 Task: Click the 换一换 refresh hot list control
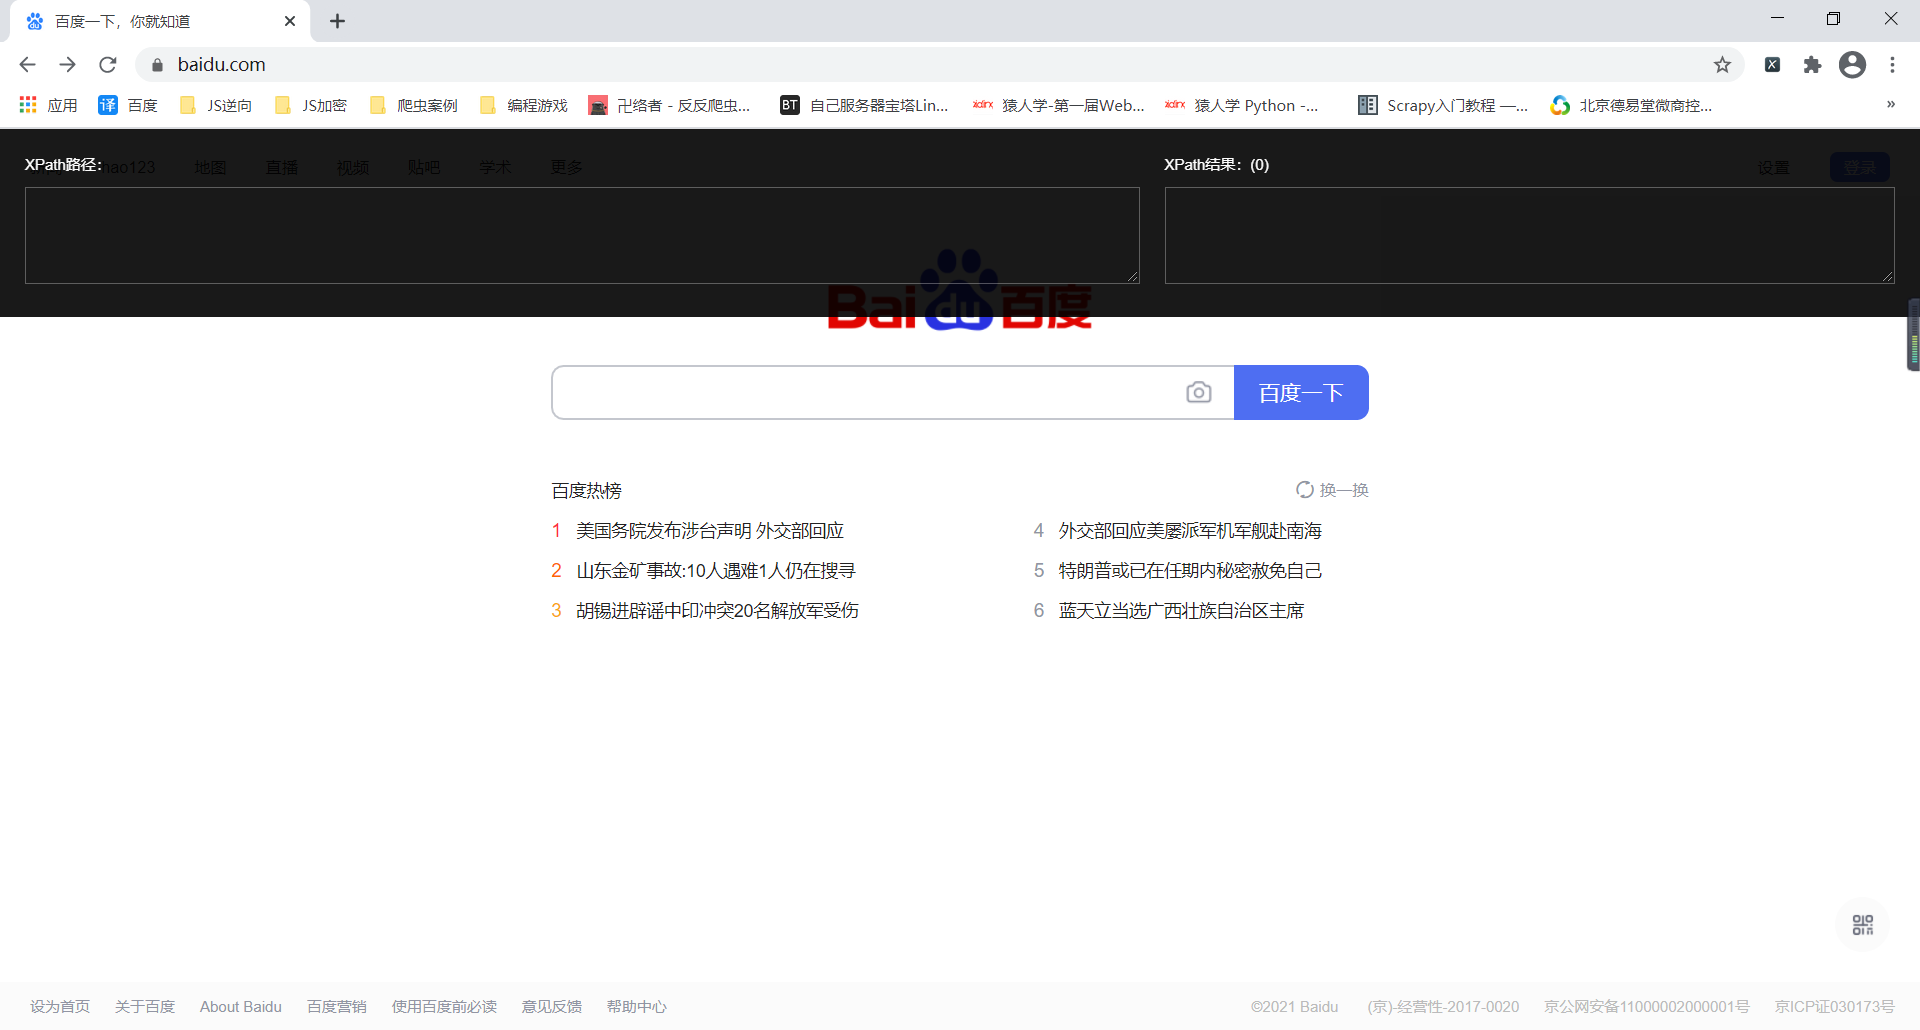[1332, 489]
